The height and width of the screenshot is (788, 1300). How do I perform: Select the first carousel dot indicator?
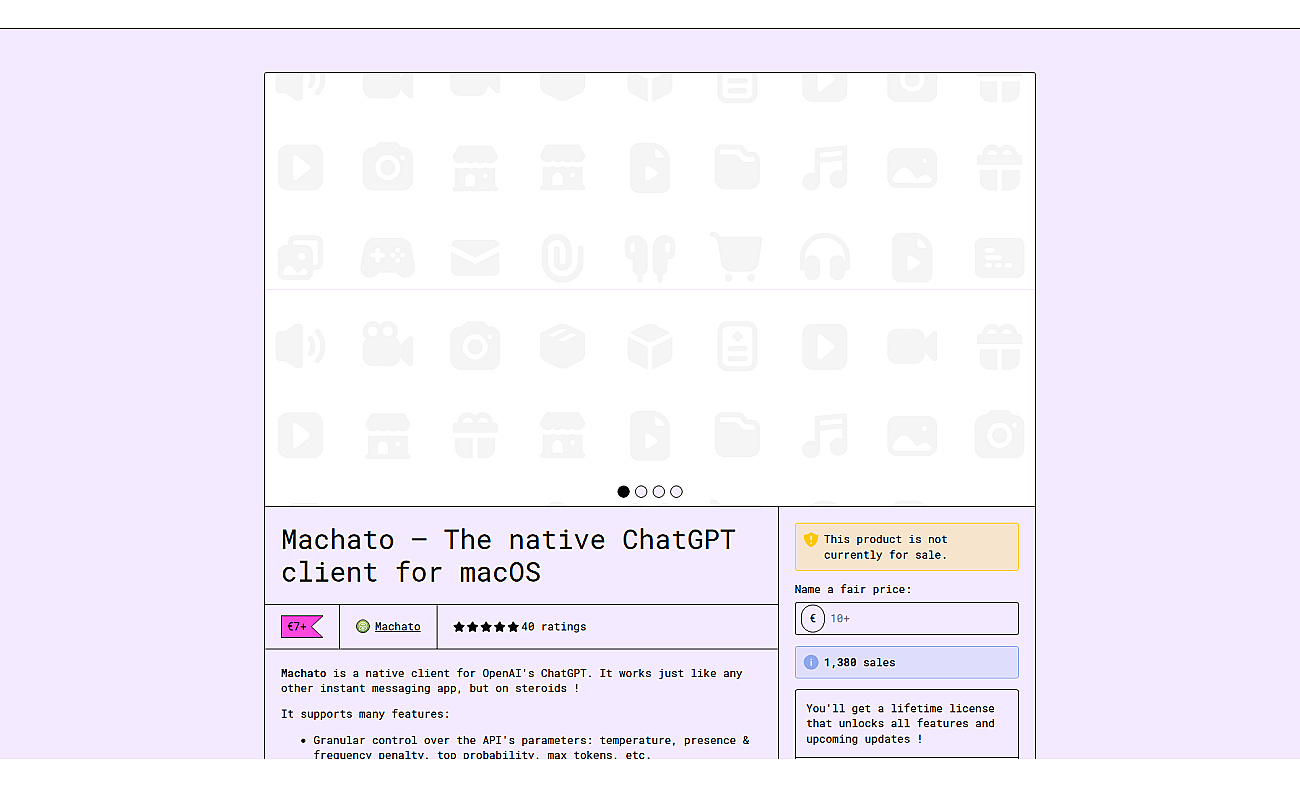(624, 491)
